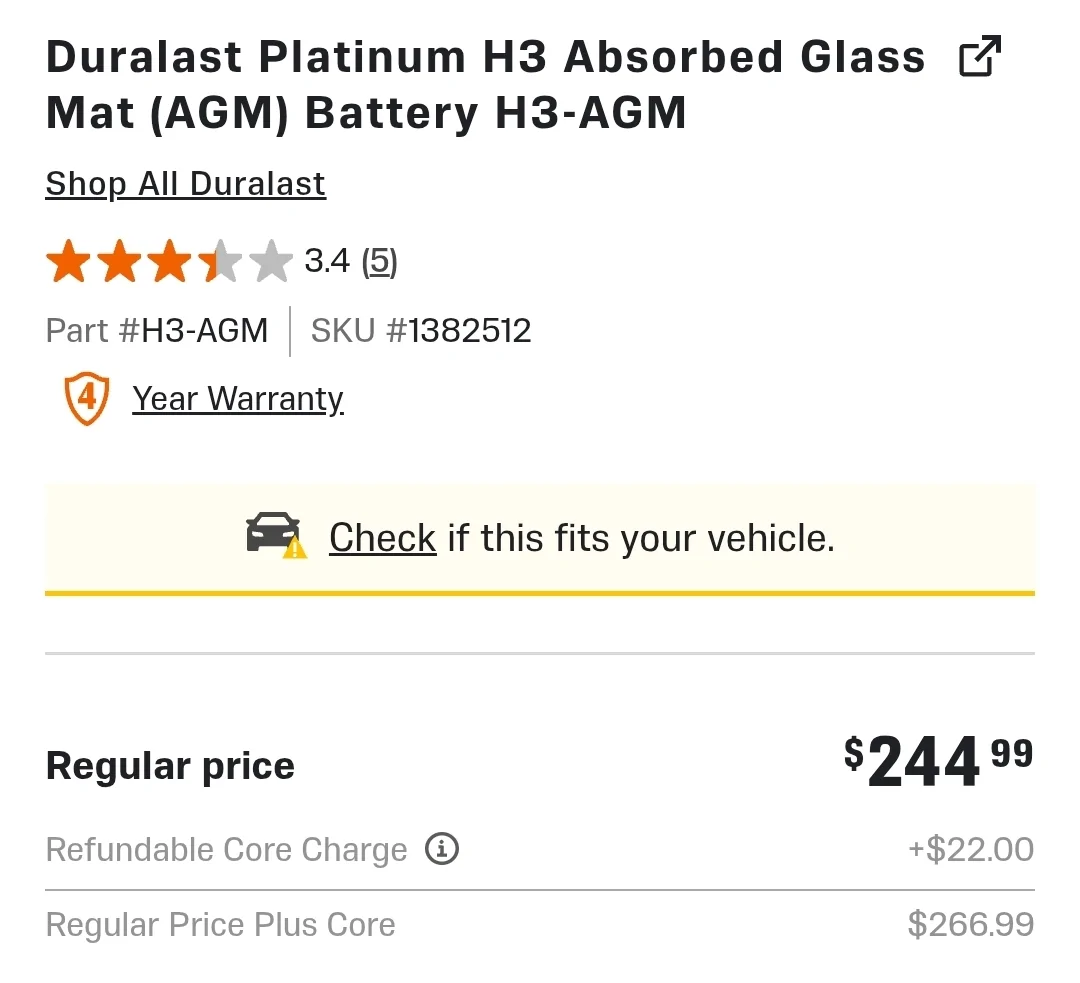Open the core charge info icon

click(x=442, y=850)
